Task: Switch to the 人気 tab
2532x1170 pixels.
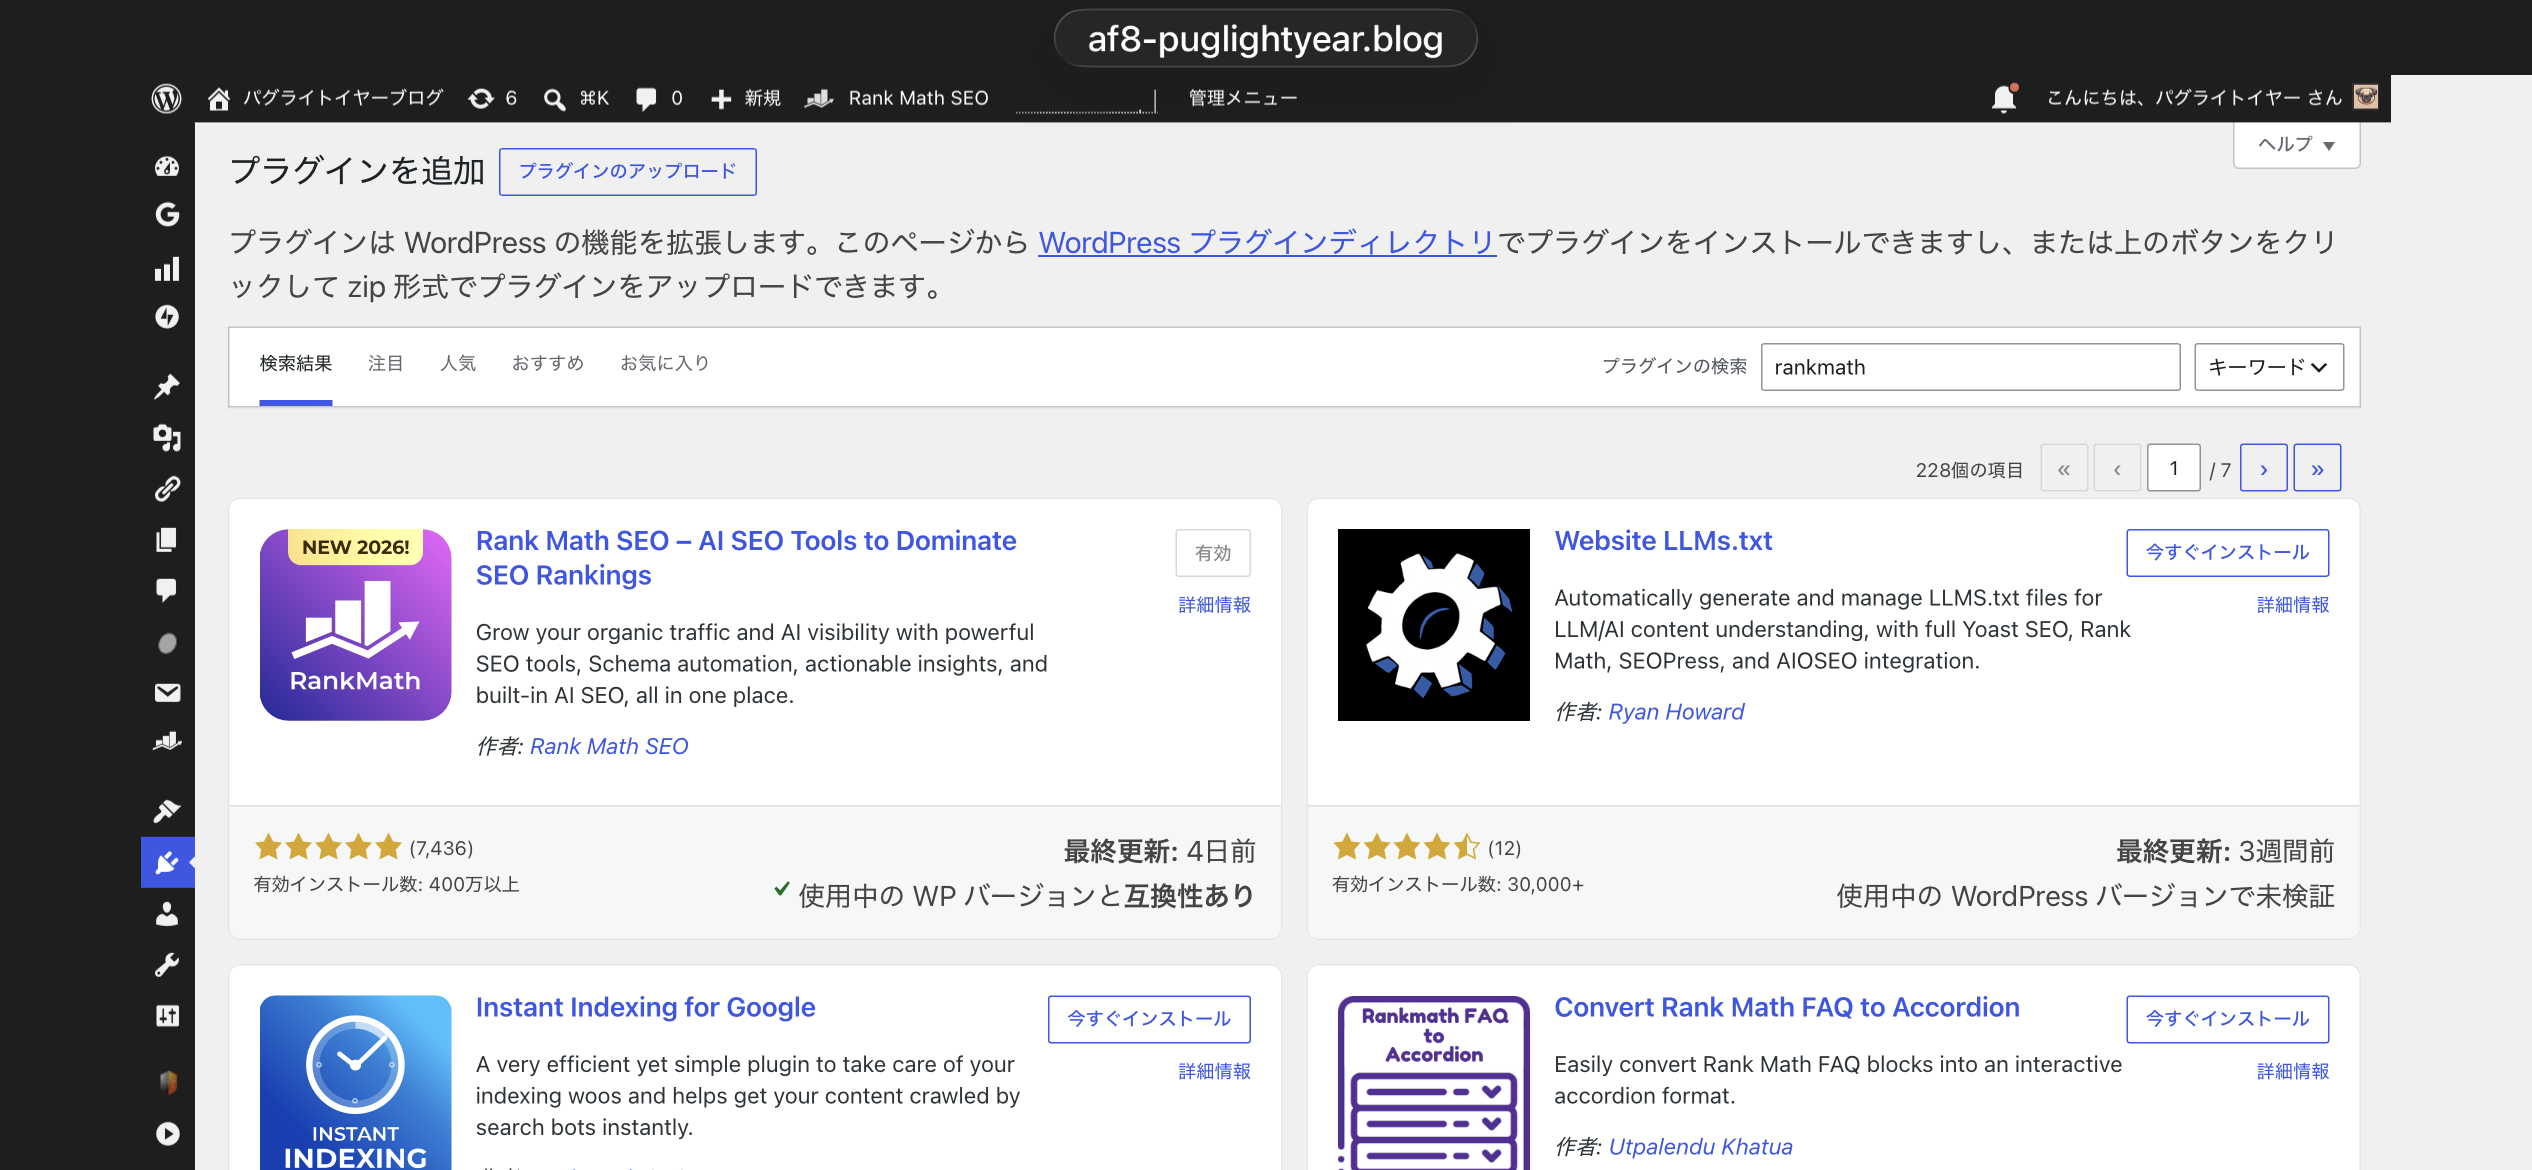Action: pos(458,364)
